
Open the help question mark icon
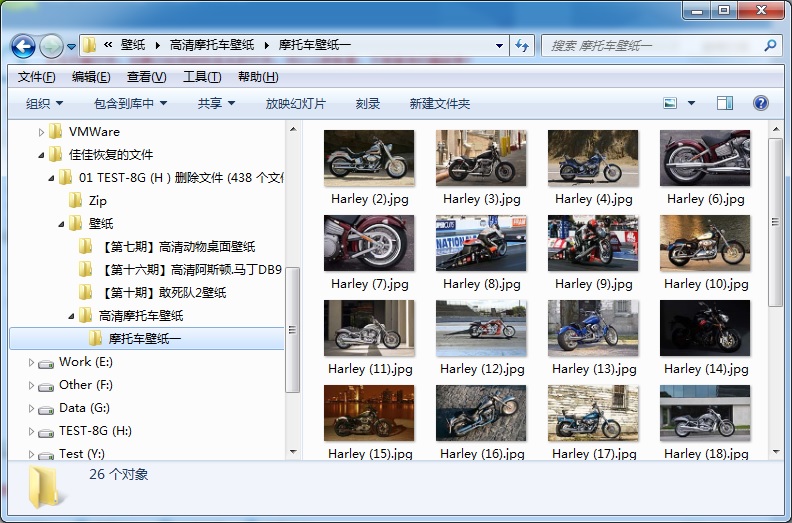760,103
